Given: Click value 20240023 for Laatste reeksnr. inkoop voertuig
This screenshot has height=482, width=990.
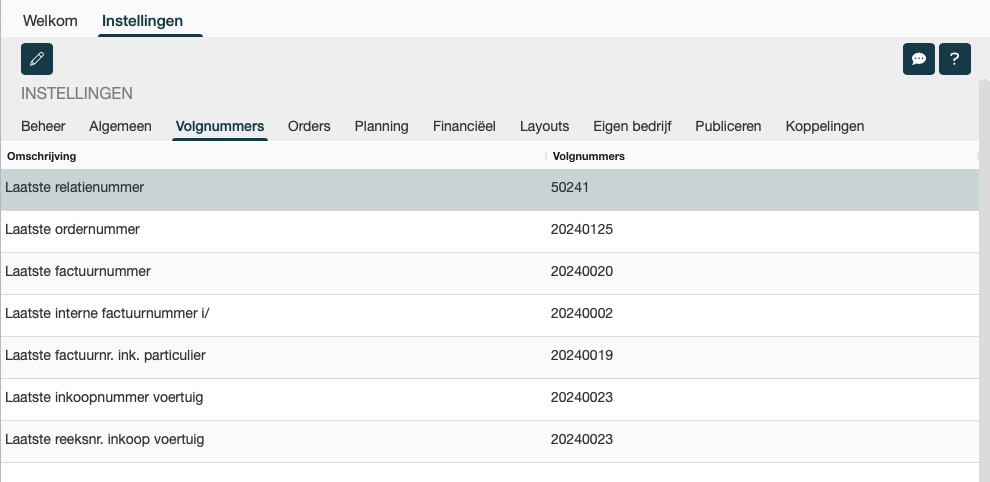Looking at the screenshot, I should point(582,439).
